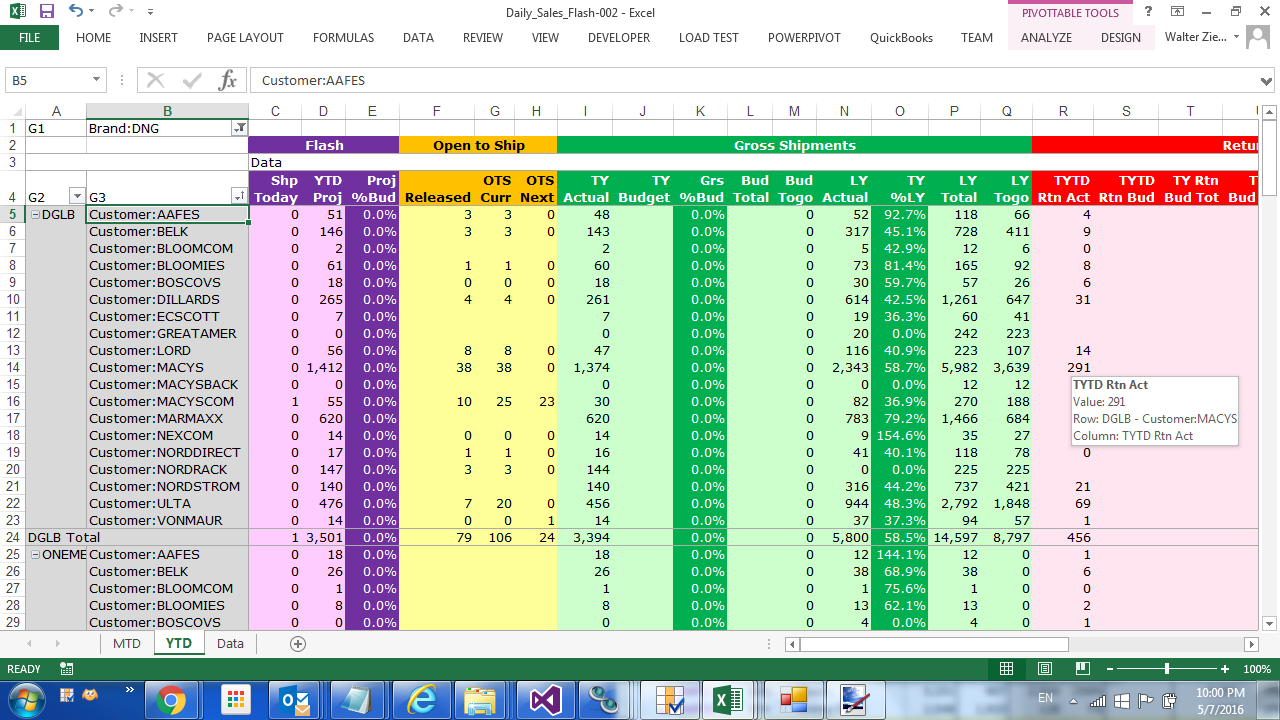Click zoom in plus button

click(1226, 669)
